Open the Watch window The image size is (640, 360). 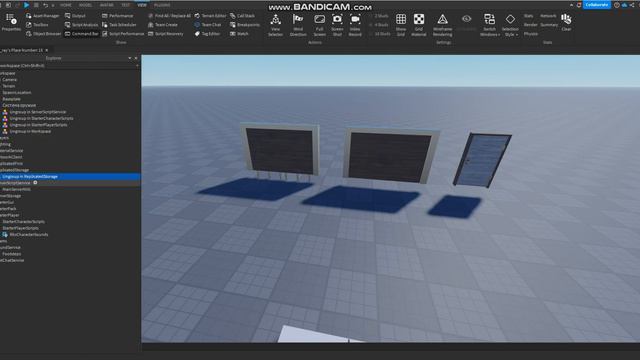point(239,34)
